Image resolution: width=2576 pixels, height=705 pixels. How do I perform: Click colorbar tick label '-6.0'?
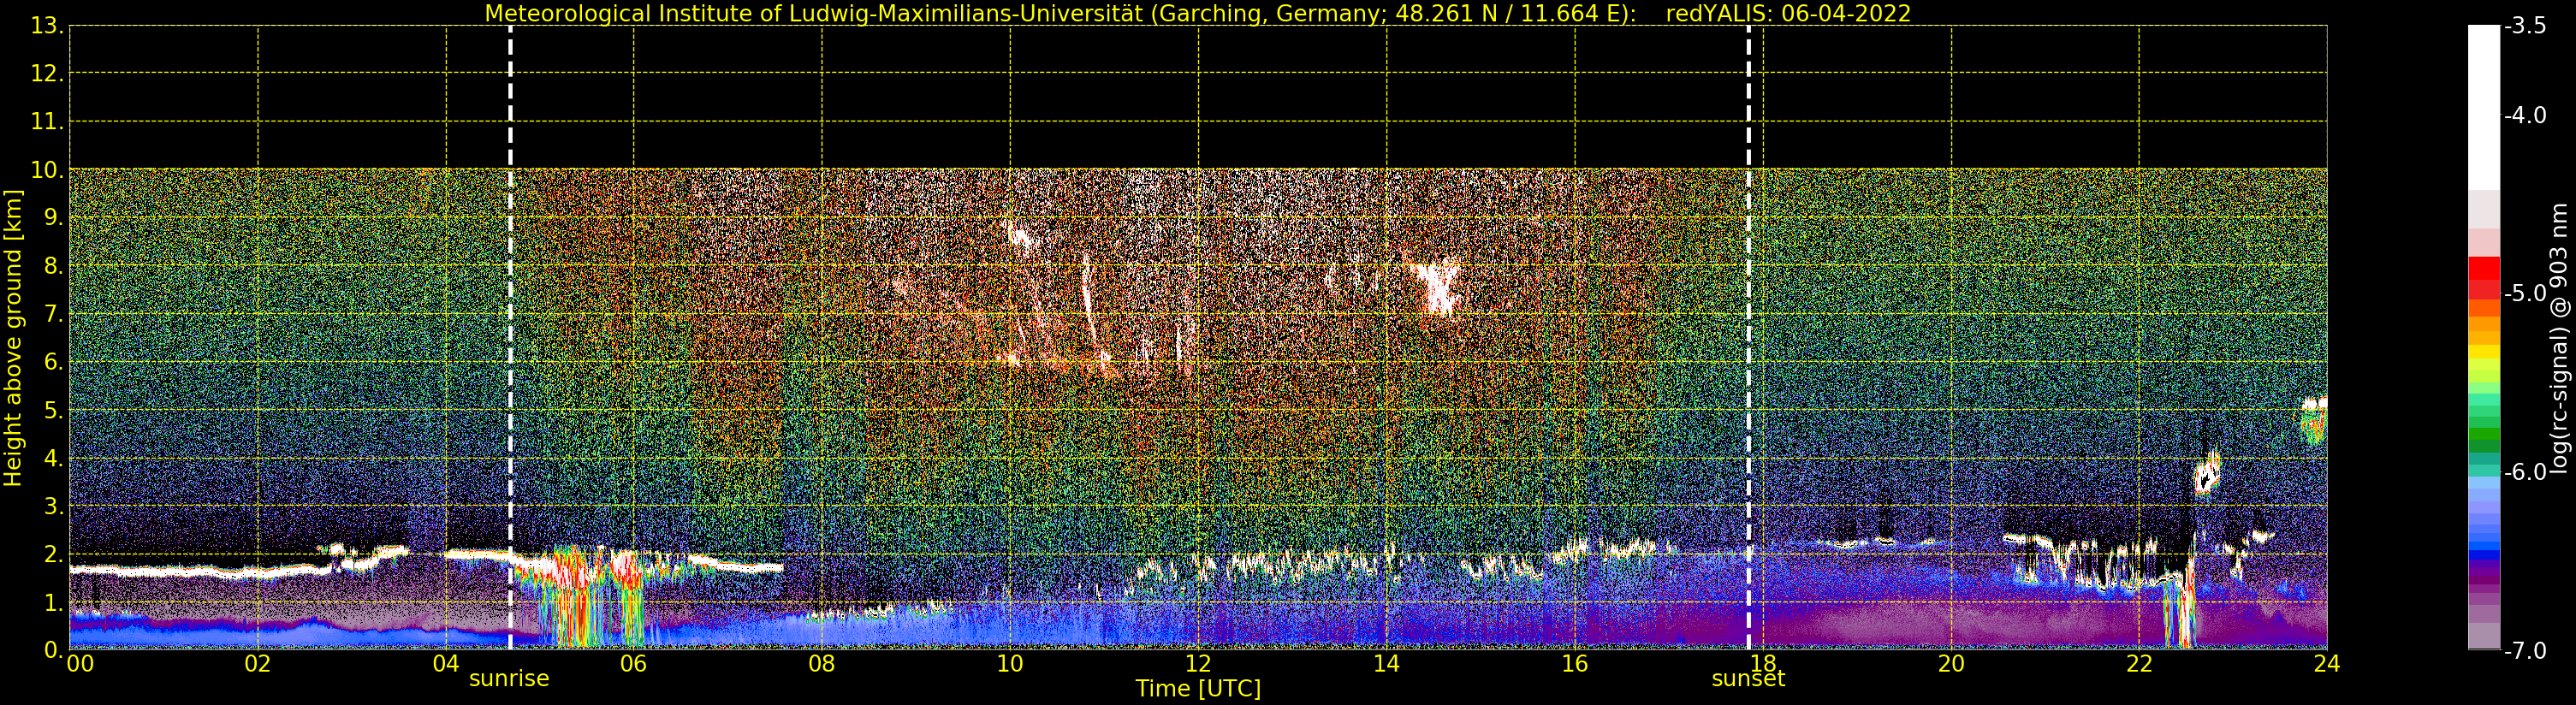click(2526, 472)
